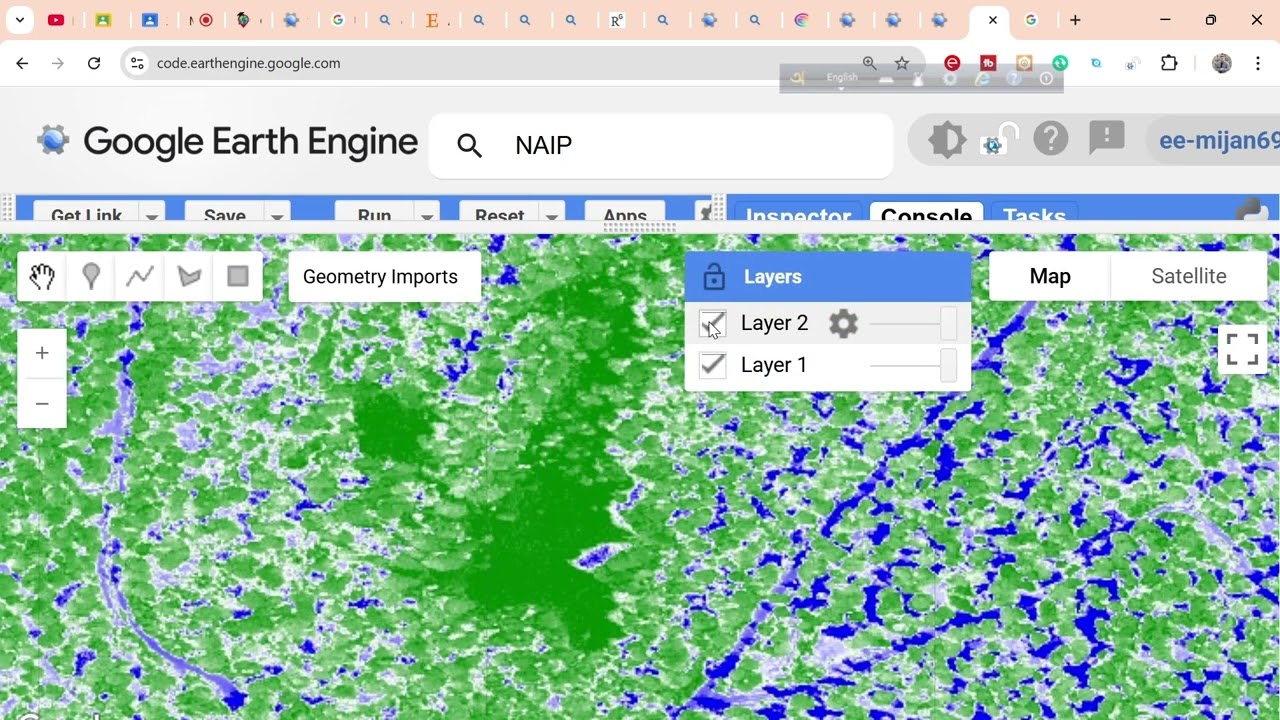Open Layer 2 visualization settings gear
The height and width of the screenshot is (720, 1280).
tap(844, 323)
